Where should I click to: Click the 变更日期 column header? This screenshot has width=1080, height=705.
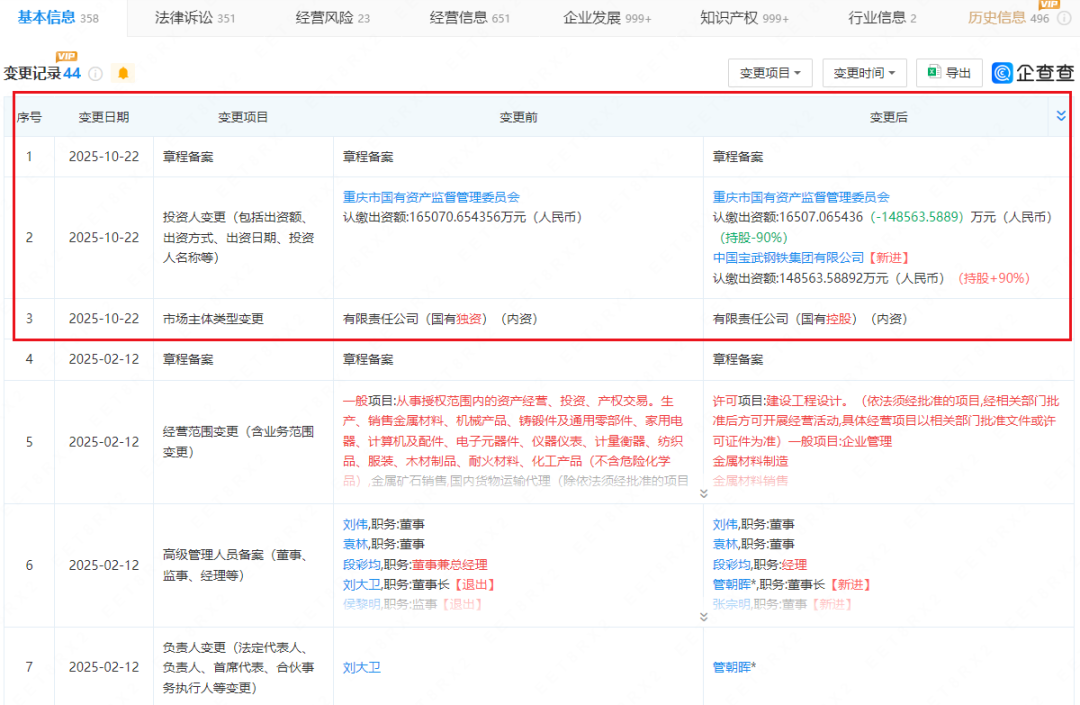pos(104,117)
